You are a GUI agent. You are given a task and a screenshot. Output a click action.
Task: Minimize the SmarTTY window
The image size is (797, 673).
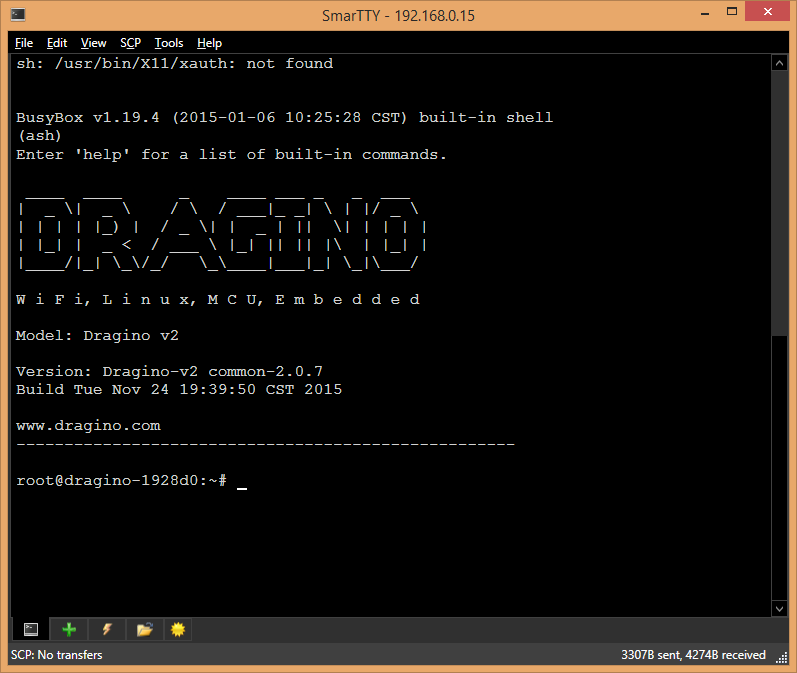[704, 13]
